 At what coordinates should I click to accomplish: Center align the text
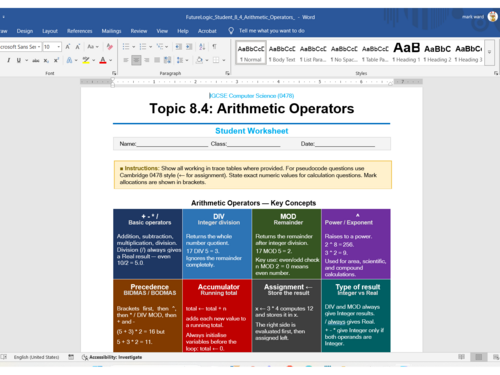tap(136, 60)
